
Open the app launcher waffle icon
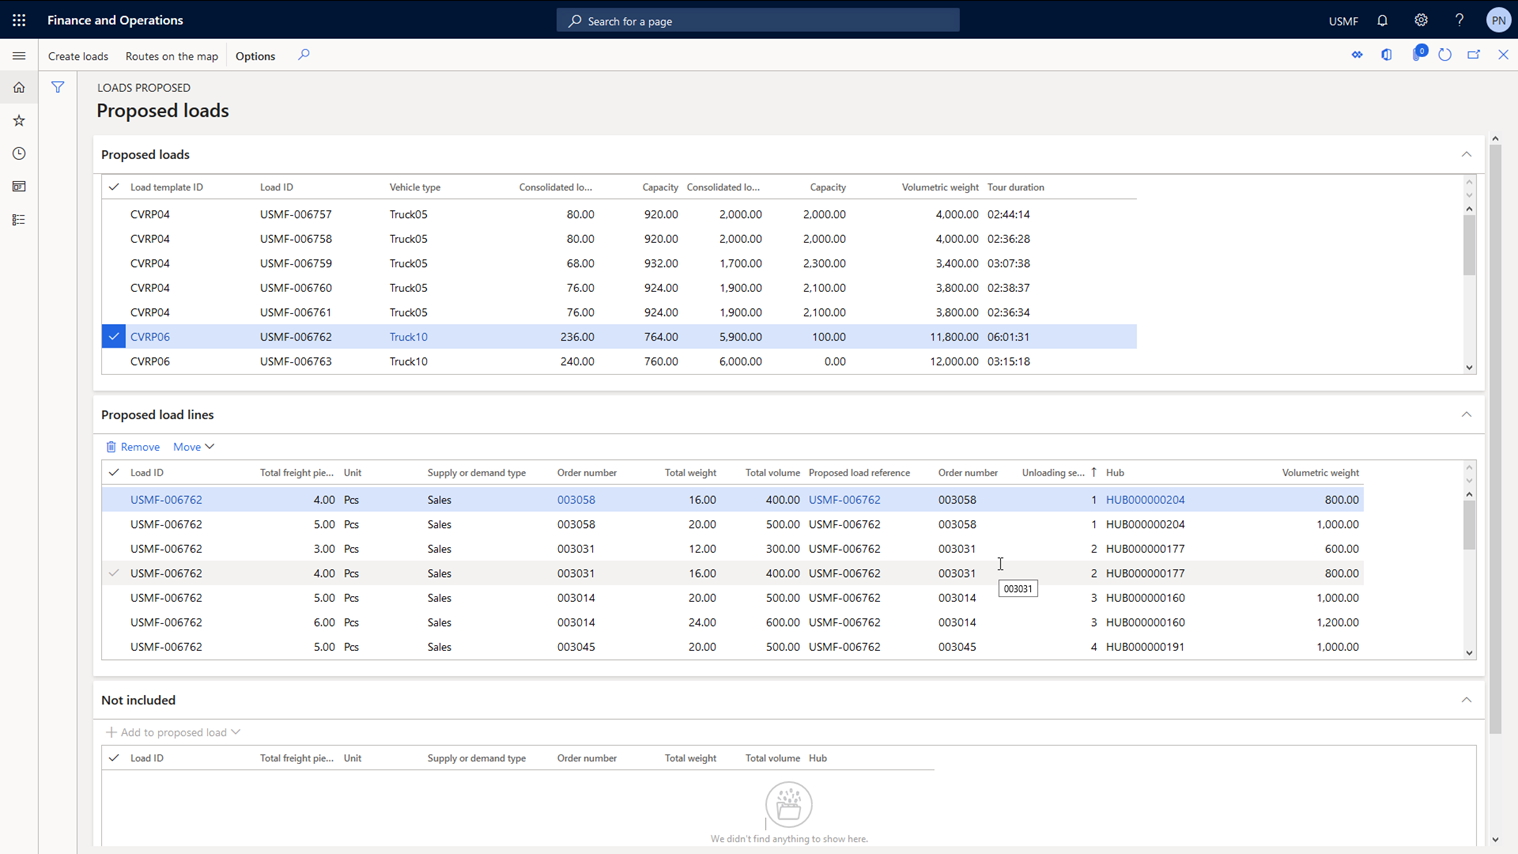point(19,20)
